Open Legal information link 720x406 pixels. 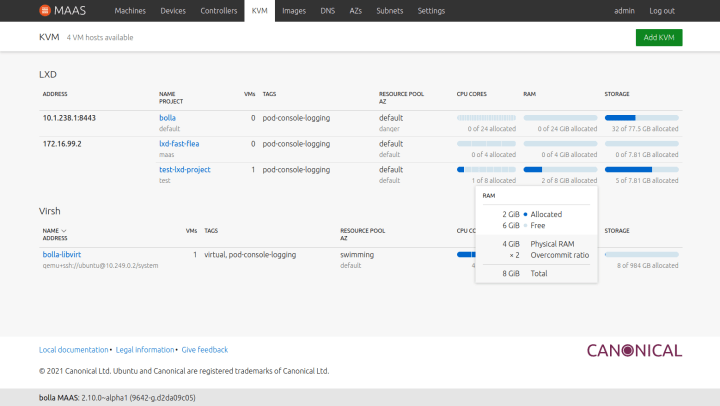click(x=145, y=350)
